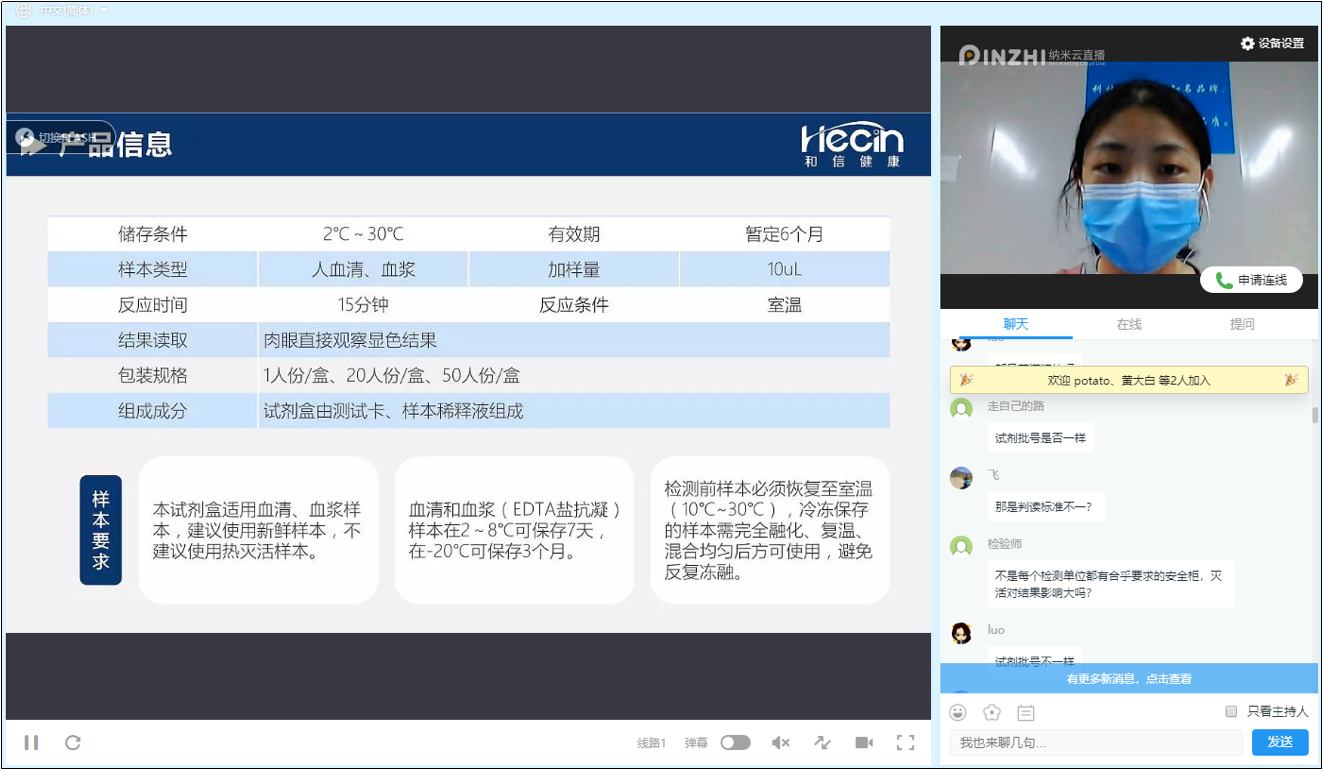Click the globe language icon
The height and width of the screenshot is (772, 1324).
(x=23, y=11)
